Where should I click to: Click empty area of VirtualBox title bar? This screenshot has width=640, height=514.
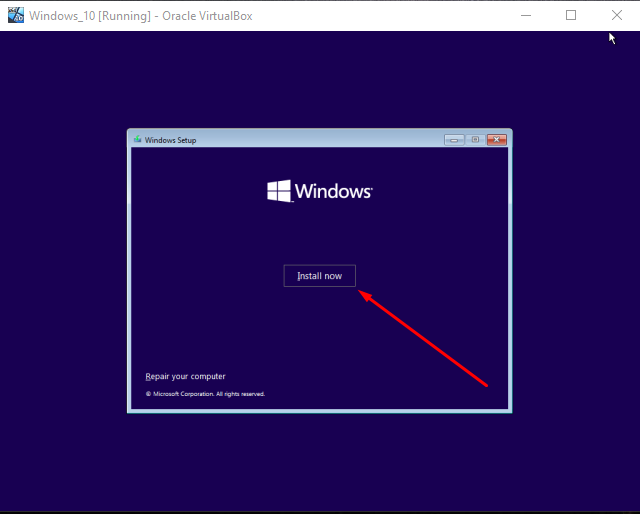pos(400,15)
